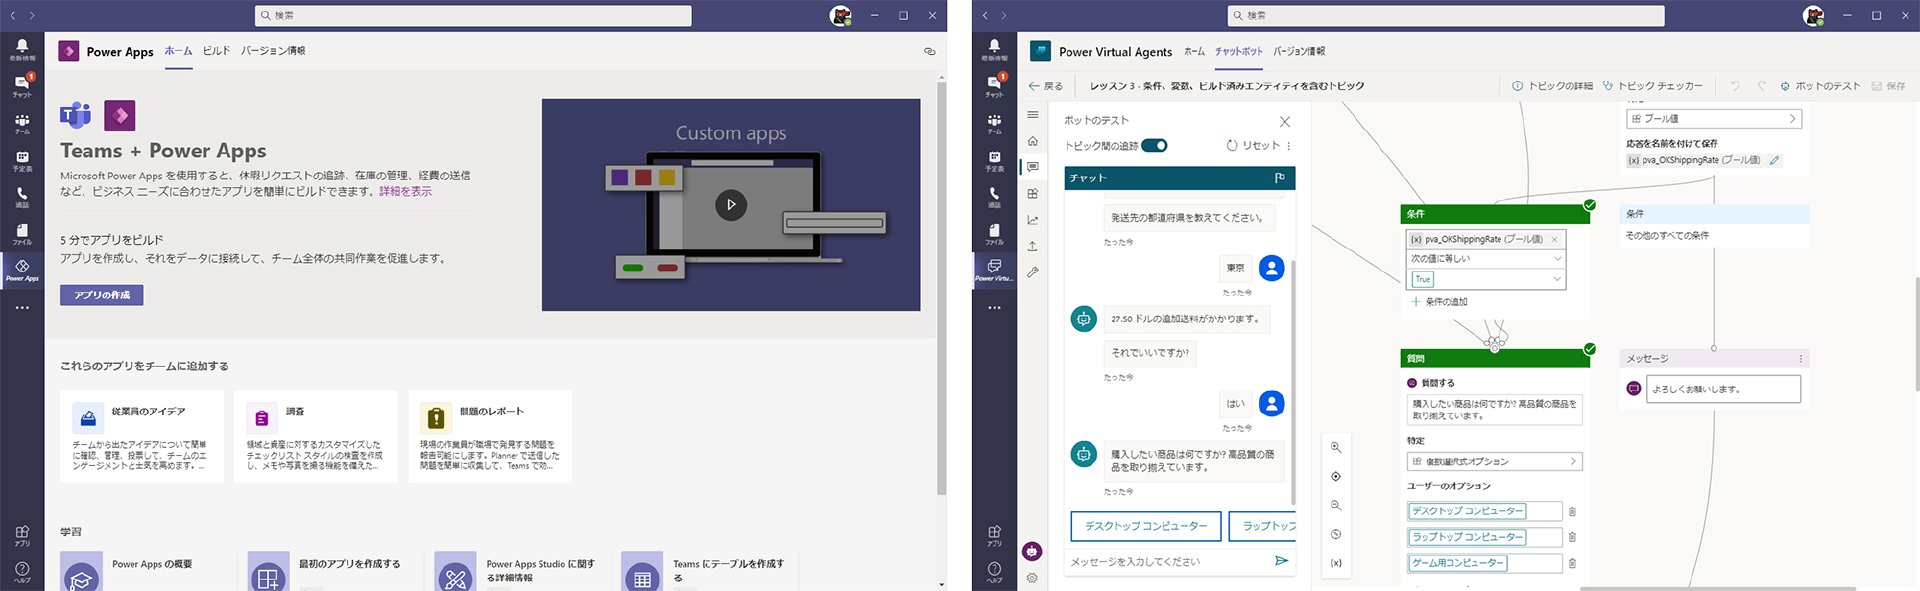Screen dimensions: 1920x591
Task: Select Power Apps icon in left sidebar
Action: (22, 270)
